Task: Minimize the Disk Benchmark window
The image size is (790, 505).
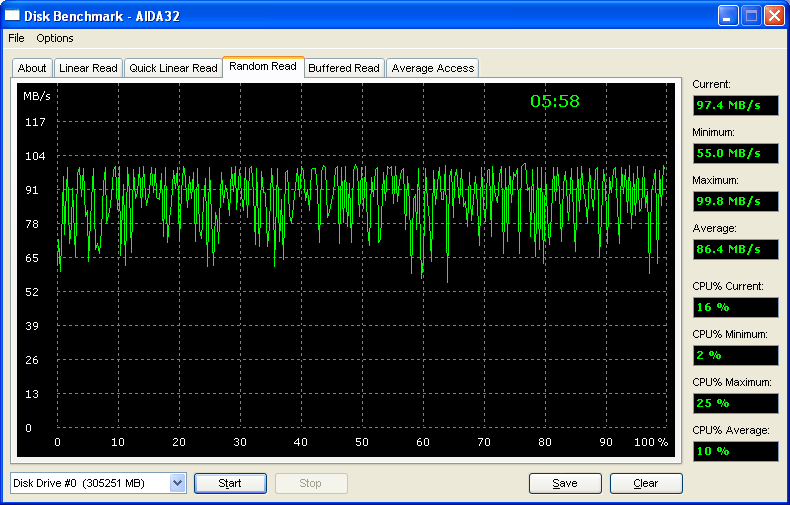Action: tap(728, 16)
